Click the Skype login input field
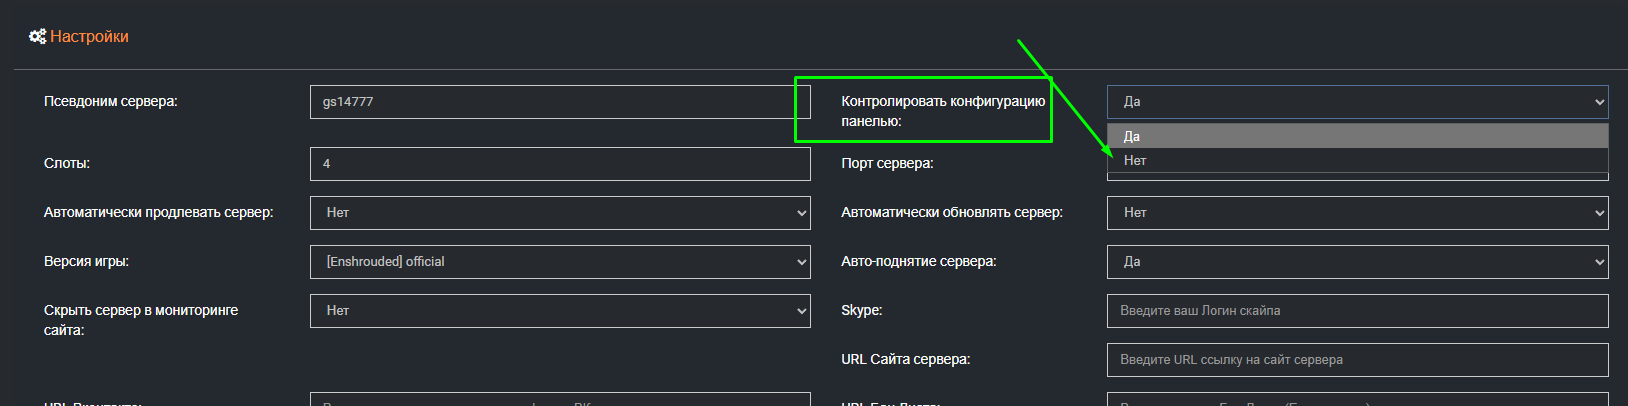This screenshot has height=406, width=1628. coord(1357,311)
